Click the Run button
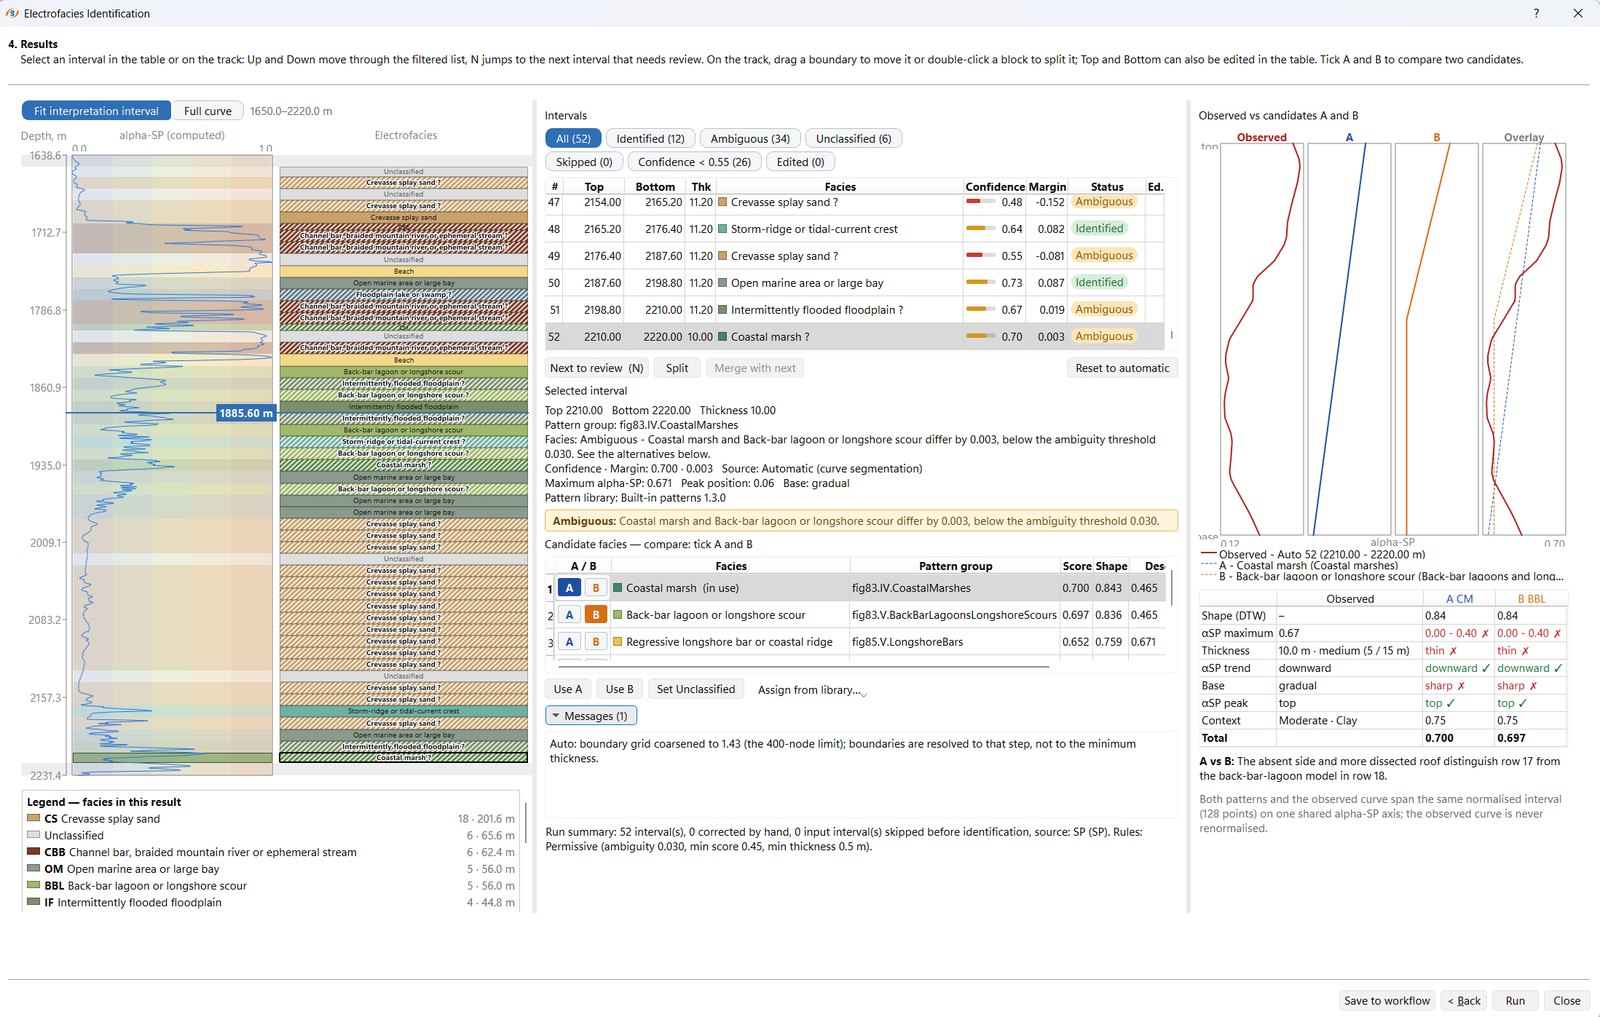This screenshot has width=1600, height=1017. click(x=1515, y=1000)
